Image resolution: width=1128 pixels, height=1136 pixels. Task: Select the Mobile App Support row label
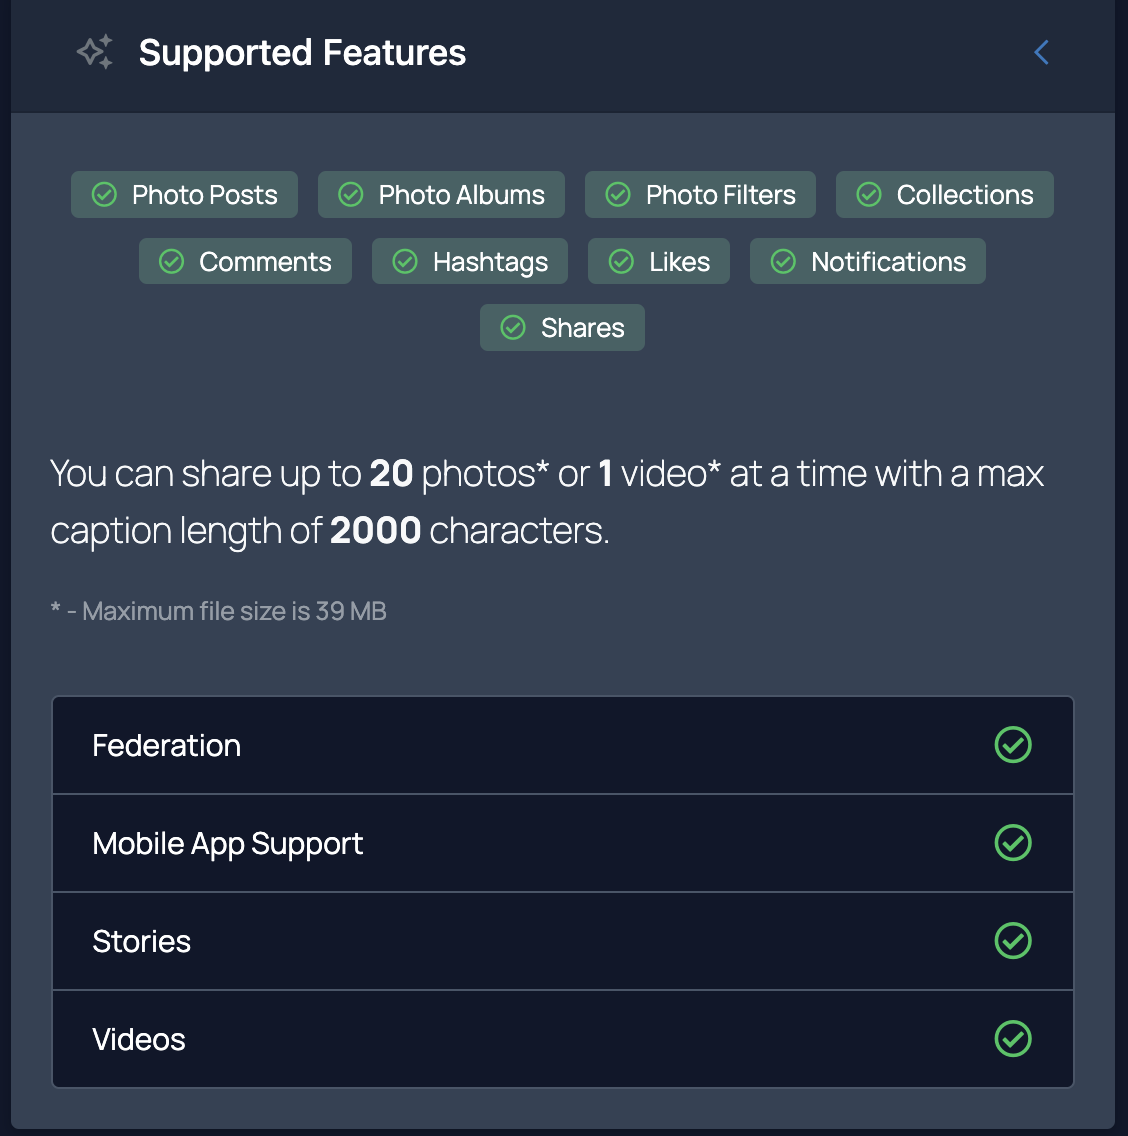227,844
